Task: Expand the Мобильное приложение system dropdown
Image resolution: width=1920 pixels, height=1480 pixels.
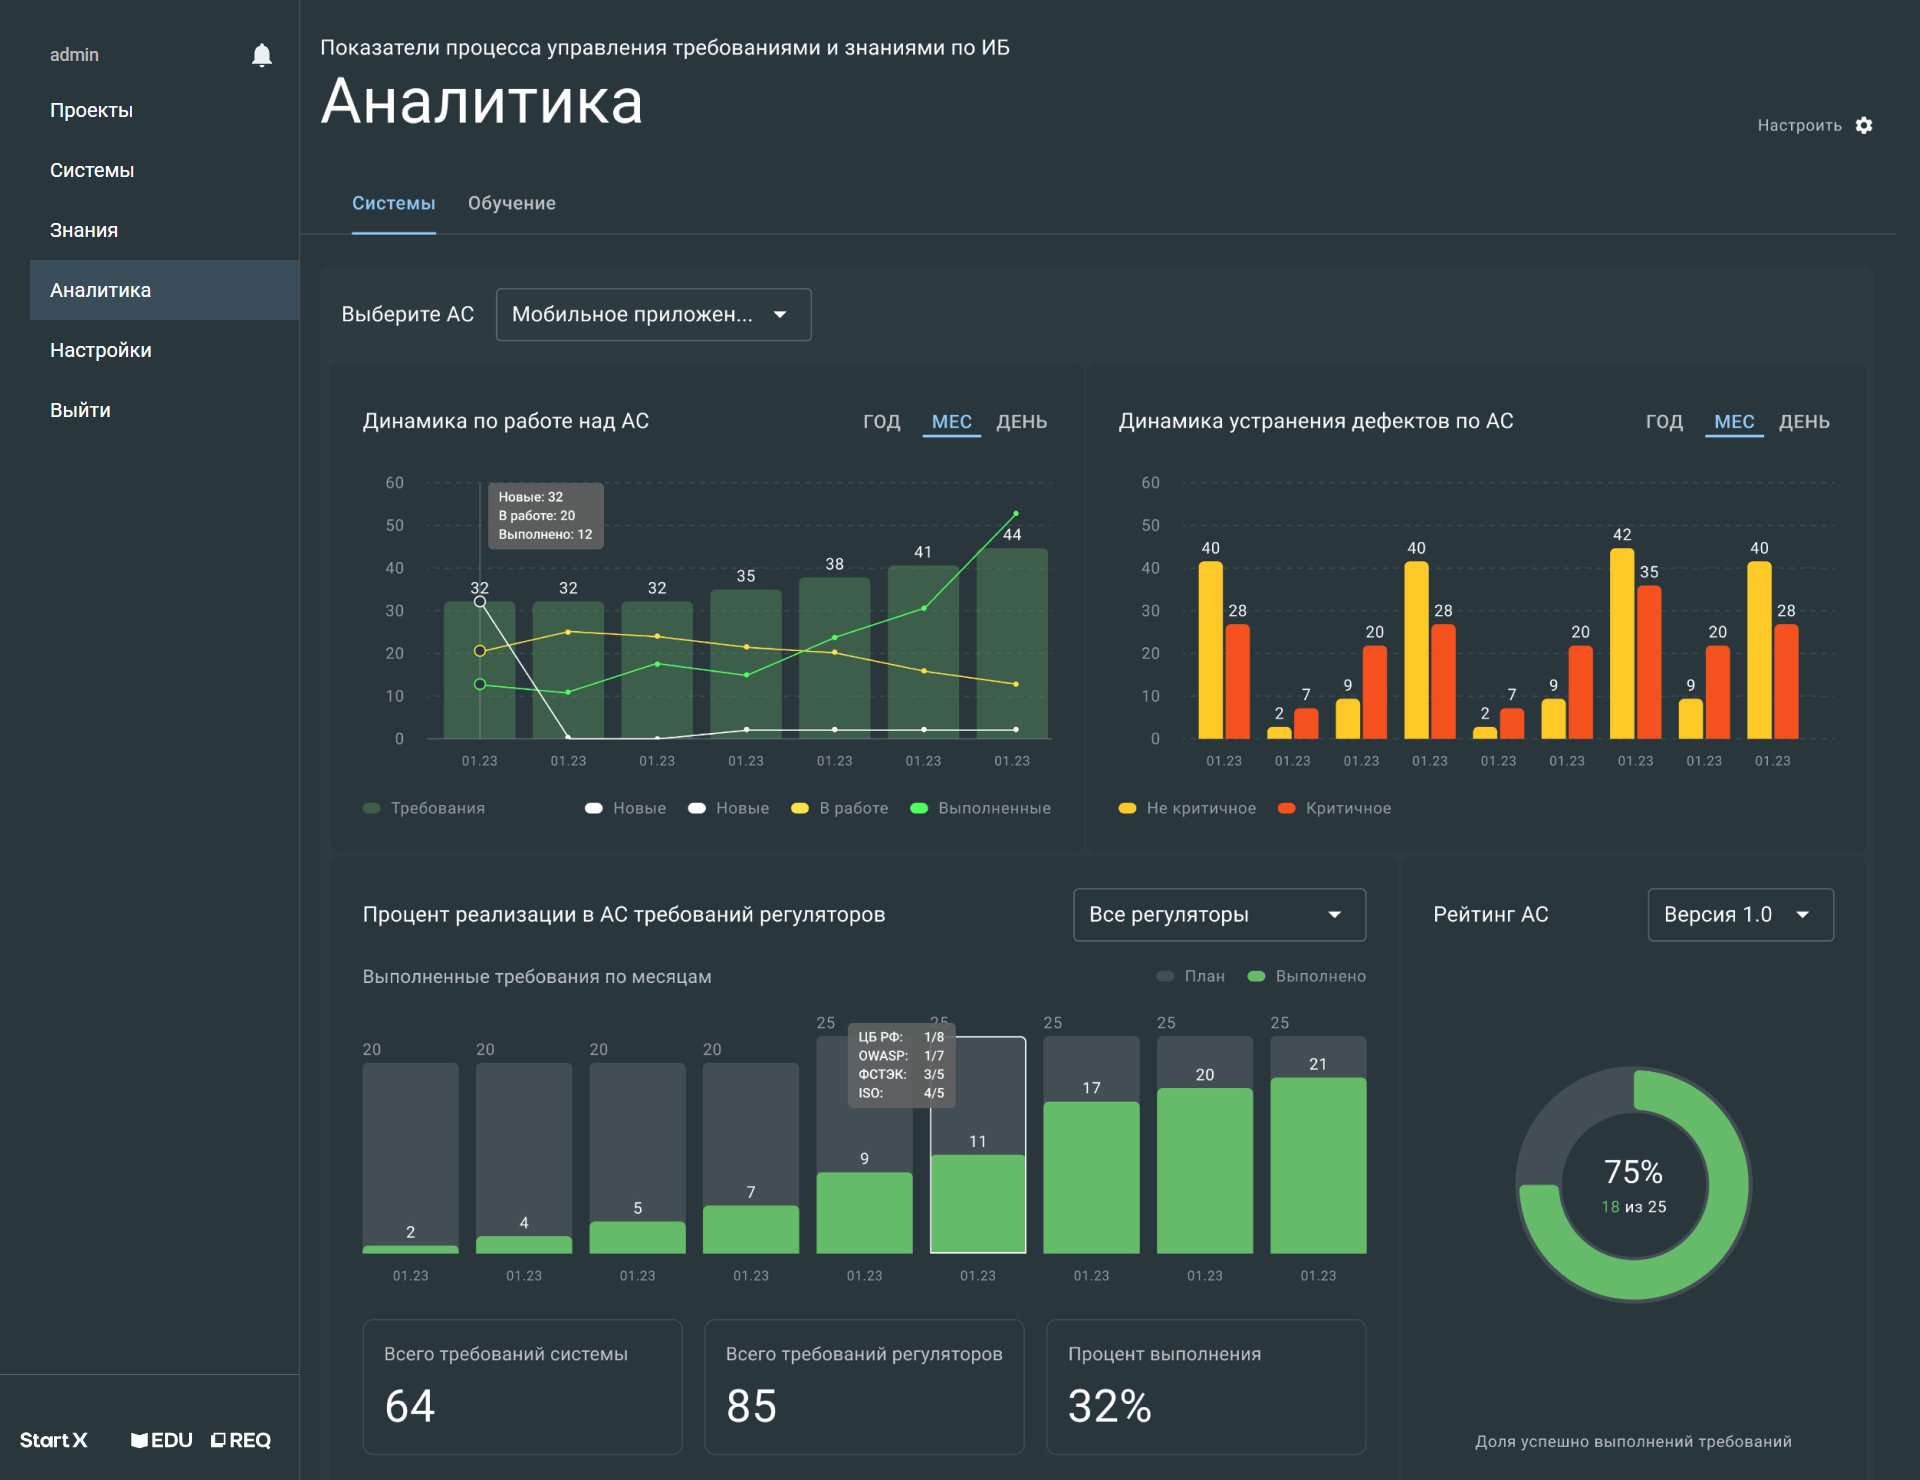Action: click(653, 315)
